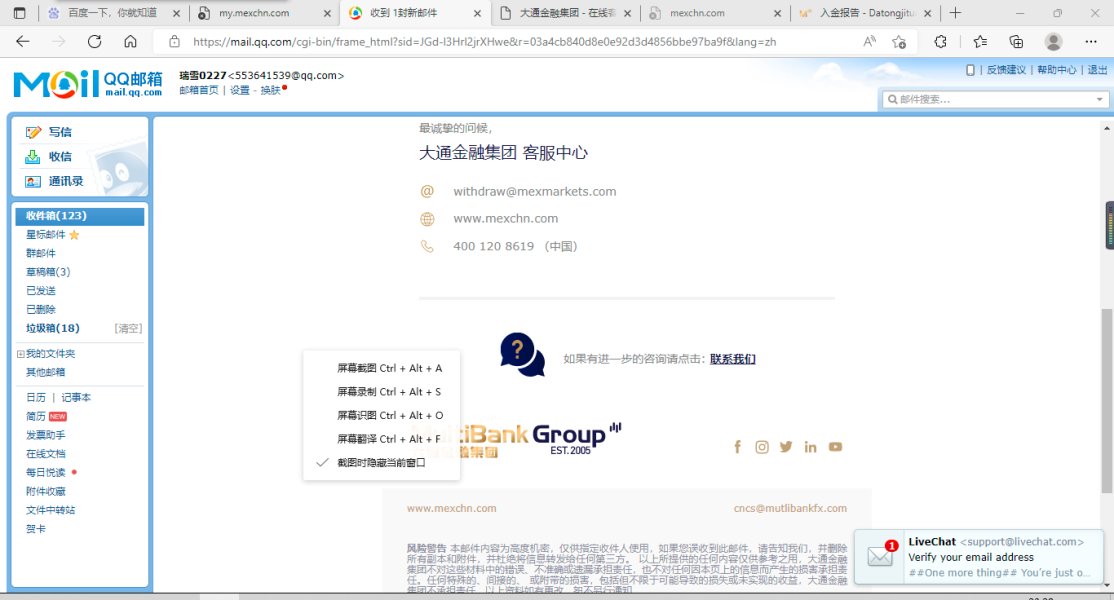This screenshot has height=600, width=1114.
Task: Choose 屏幕录制 Ctrl+Alt+S menu entry
Action: pyautogui.click(x=389, y=391)
